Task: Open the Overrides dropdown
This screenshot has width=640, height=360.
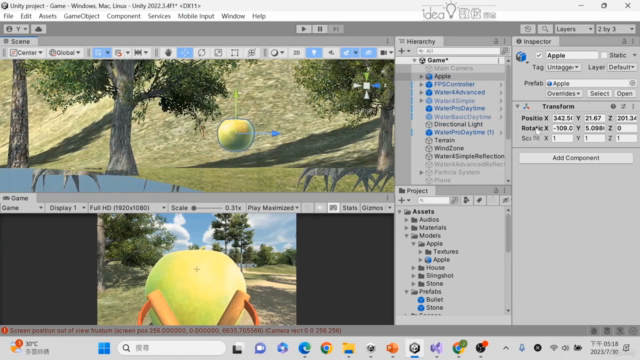Action: 563,93
